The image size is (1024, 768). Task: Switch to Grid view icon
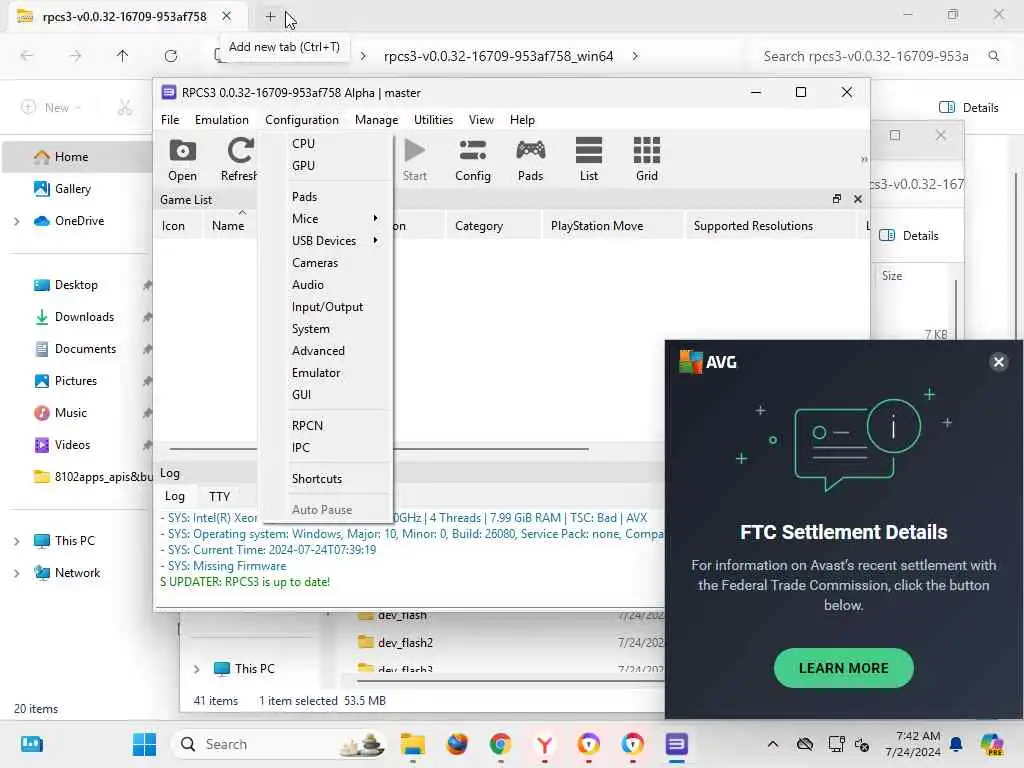[x=647, y=159]
